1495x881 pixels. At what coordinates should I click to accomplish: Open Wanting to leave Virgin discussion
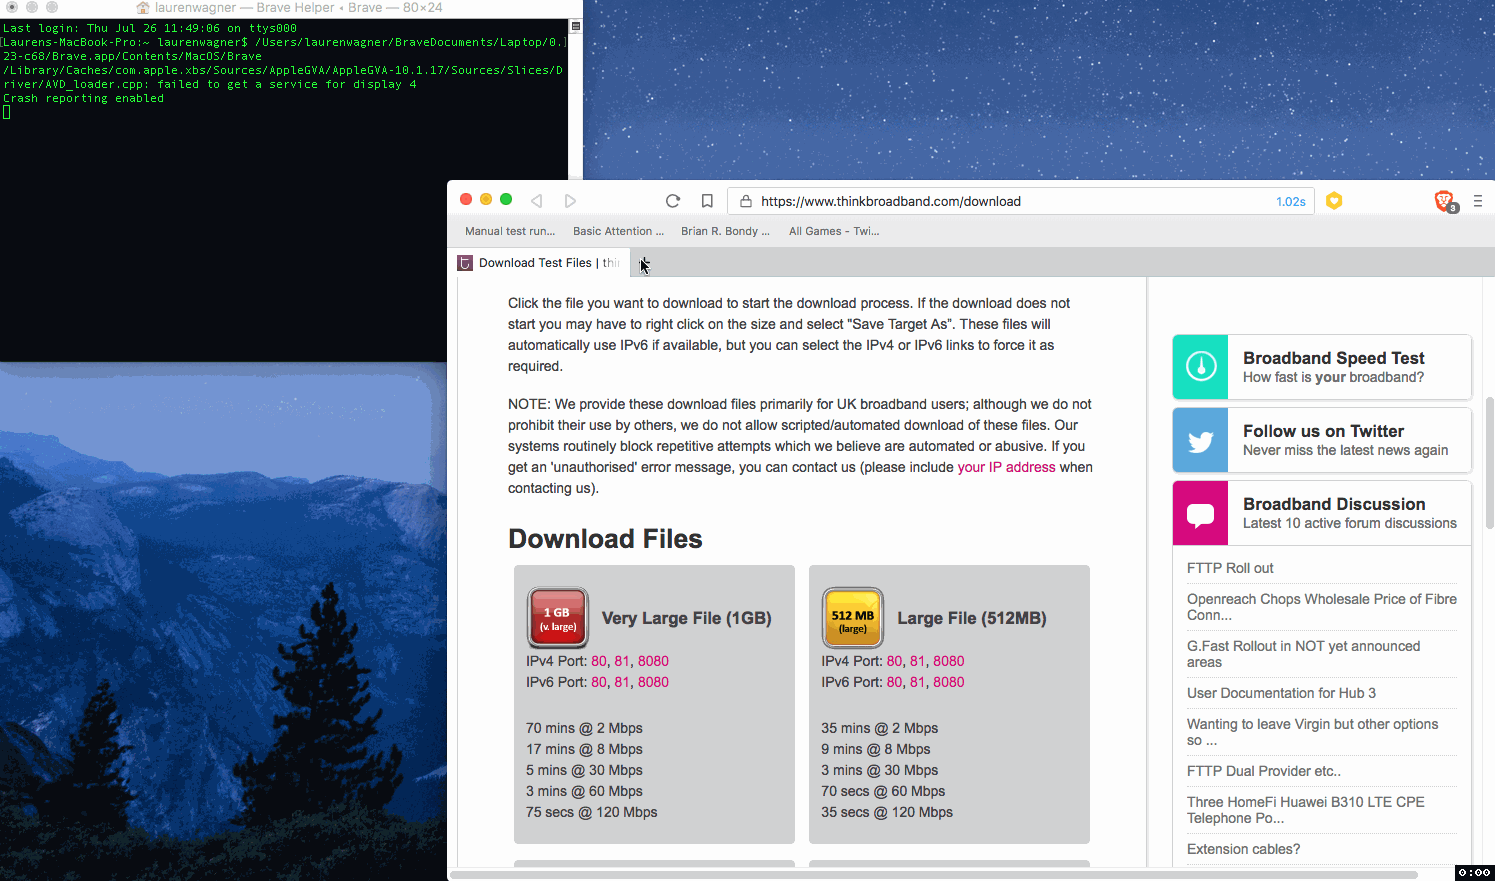tap(1312, 732)
